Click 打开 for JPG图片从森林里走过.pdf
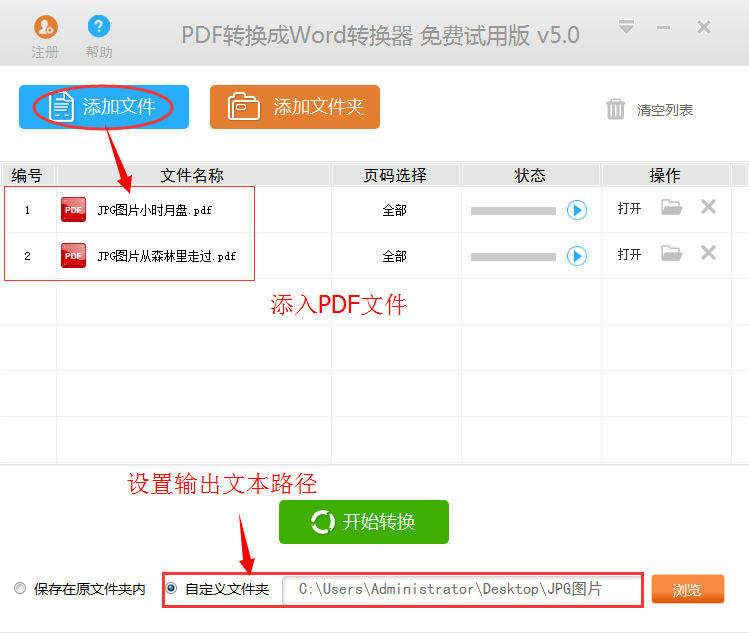749x633 pixels. 629,254
